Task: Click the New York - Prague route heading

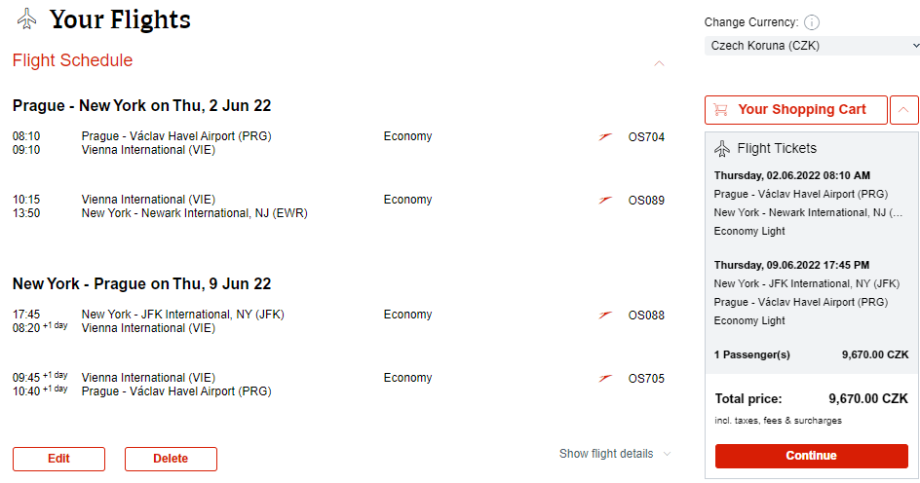Action: pyautogui.click(x=142, y=284)
